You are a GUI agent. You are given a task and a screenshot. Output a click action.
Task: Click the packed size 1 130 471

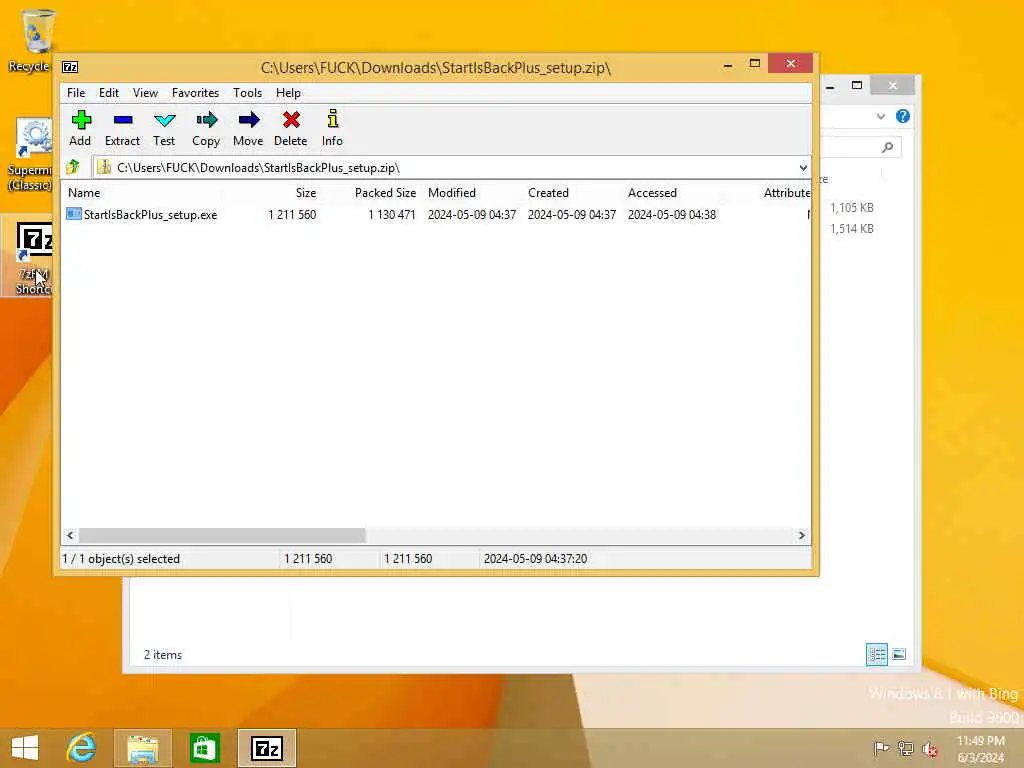[392, 215]
